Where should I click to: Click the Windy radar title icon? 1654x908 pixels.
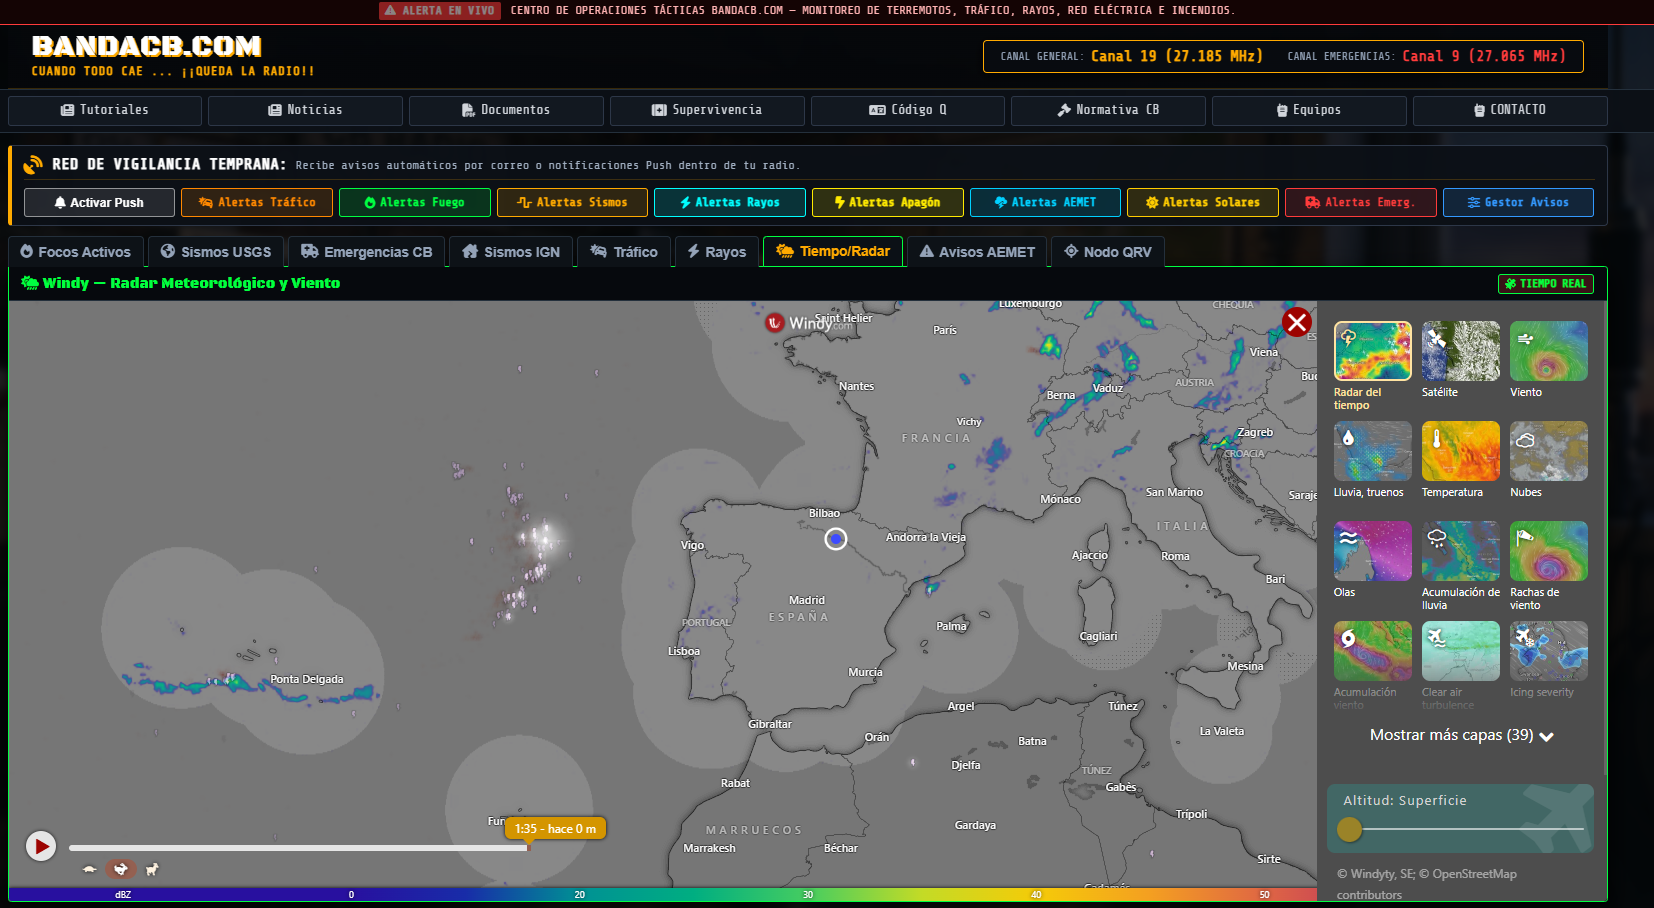(x=30, y=283)
